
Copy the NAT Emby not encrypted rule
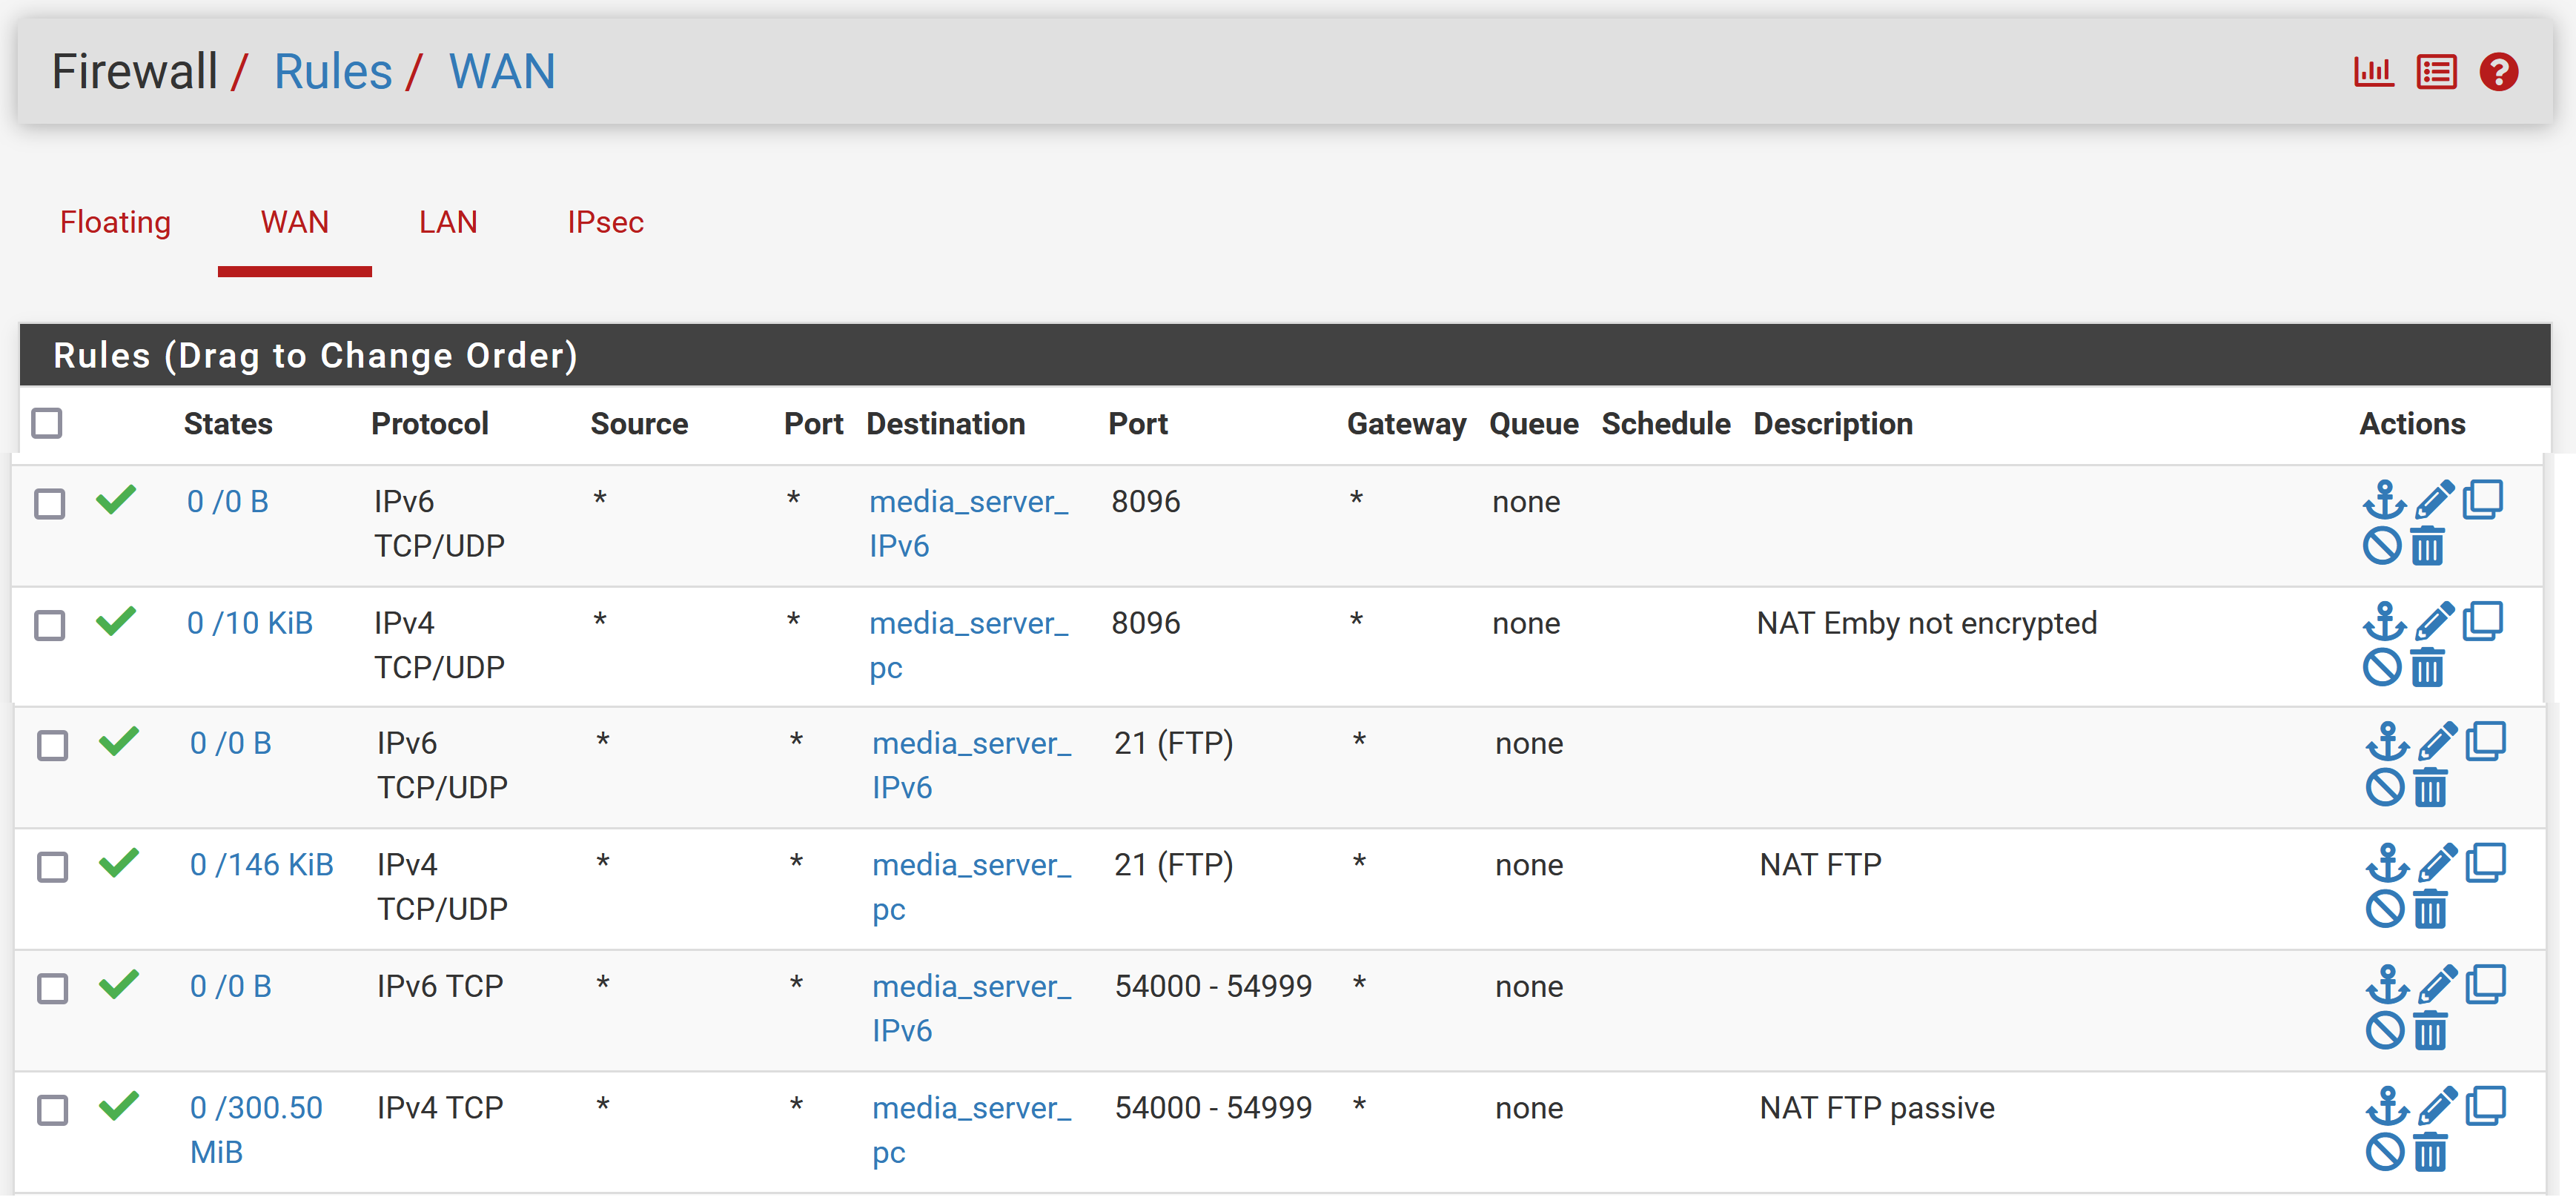2482,621
